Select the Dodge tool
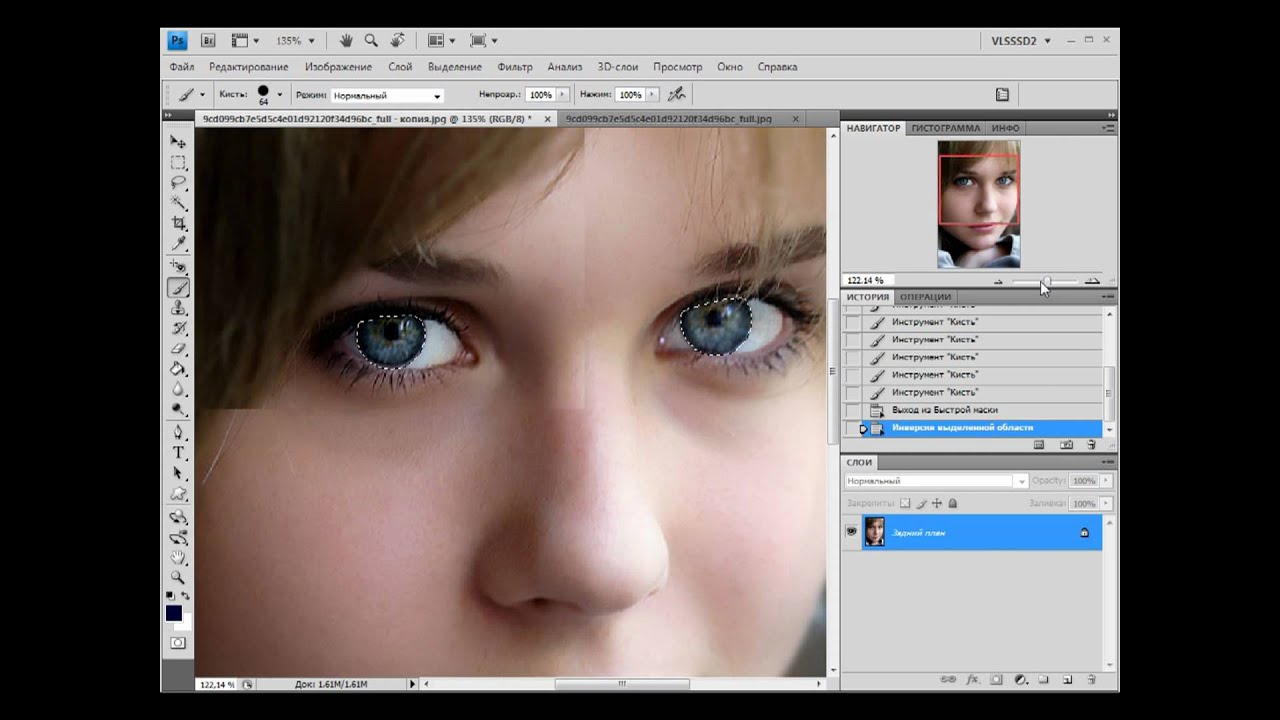 click(178, 409)
